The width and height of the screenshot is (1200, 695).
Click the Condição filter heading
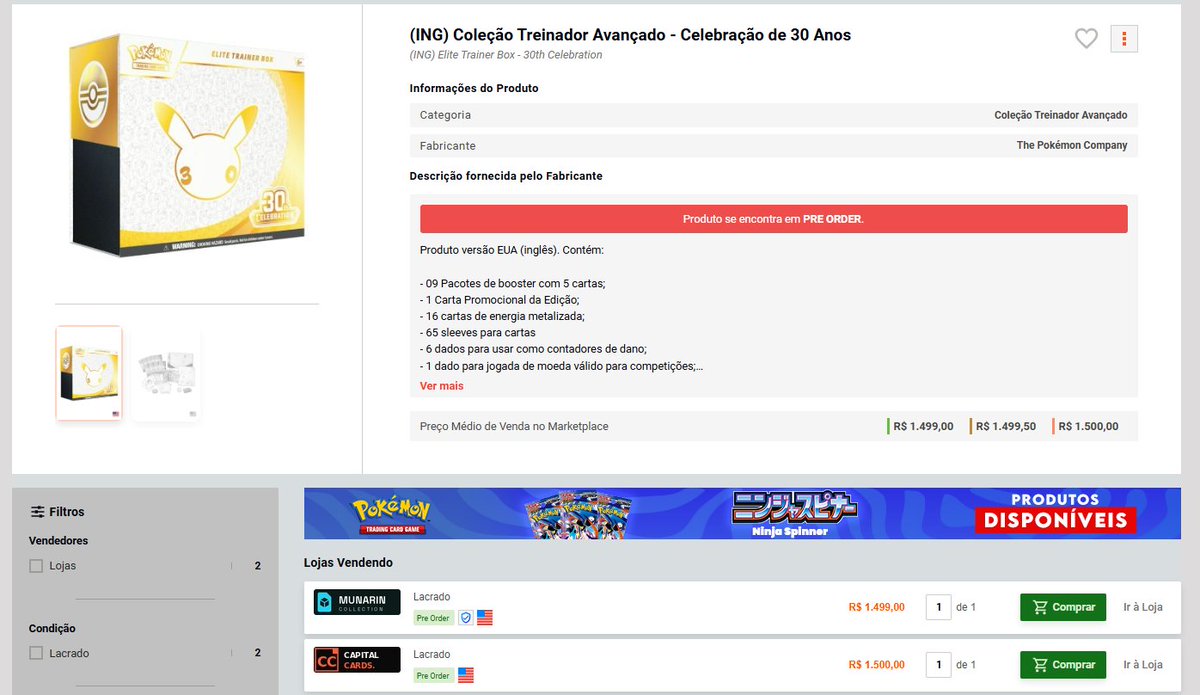(52, 629)
